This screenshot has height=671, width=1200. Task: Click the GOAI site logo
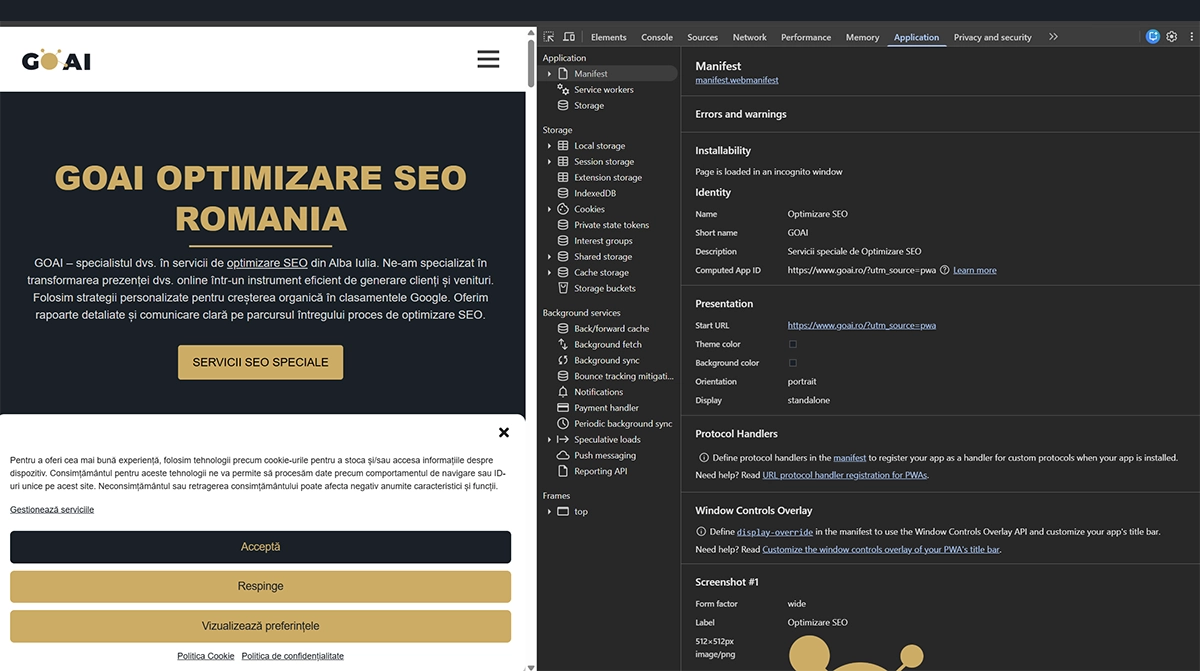tap(56, 60)
